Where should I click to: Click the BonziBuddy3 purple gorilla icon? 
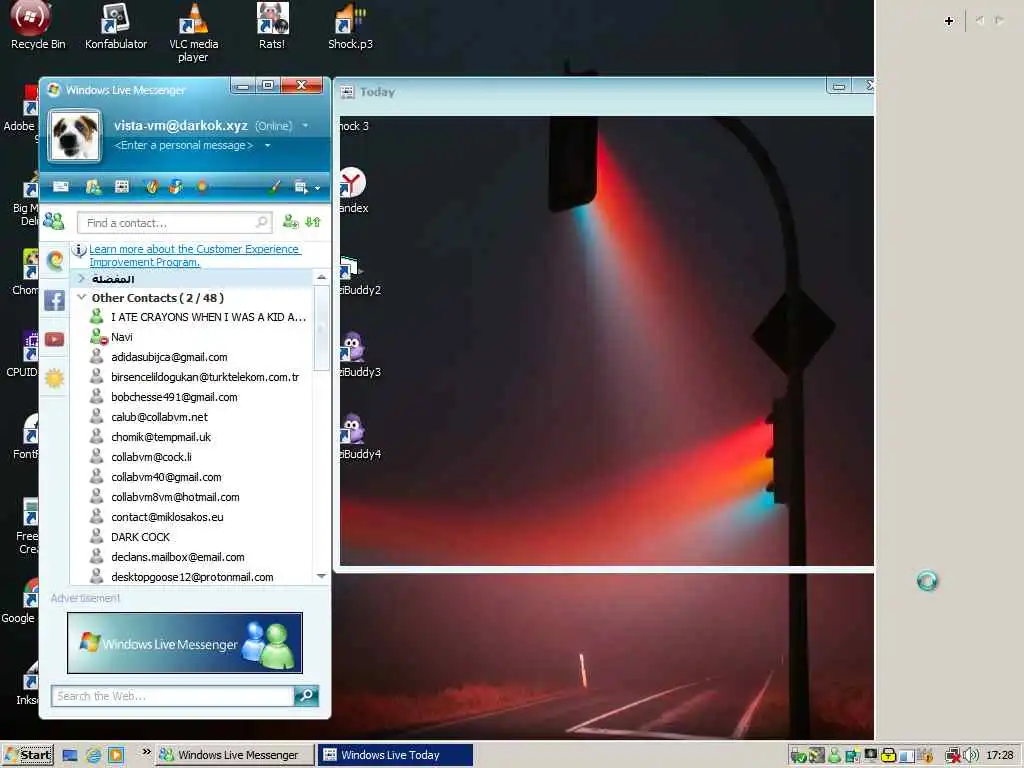(353, 347)
